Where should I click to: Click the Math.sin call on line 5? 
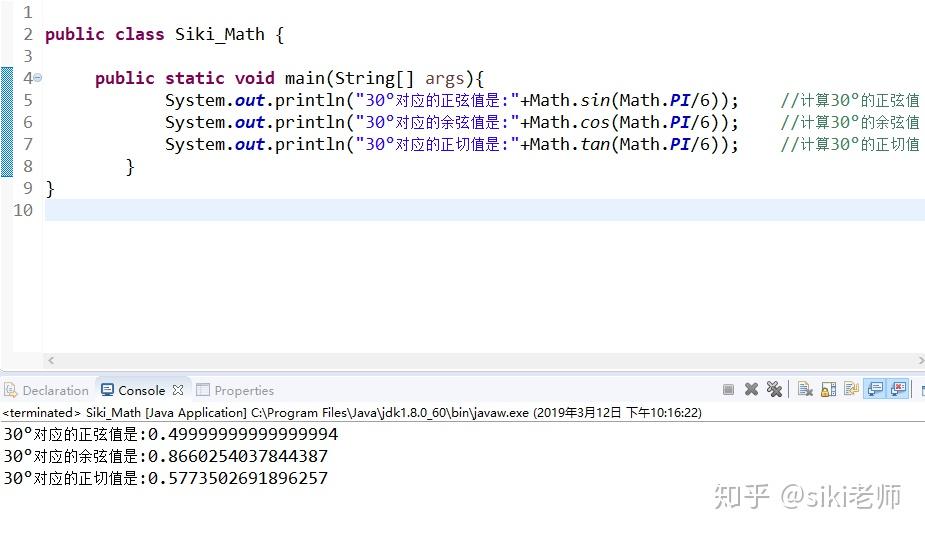(569, 100)
